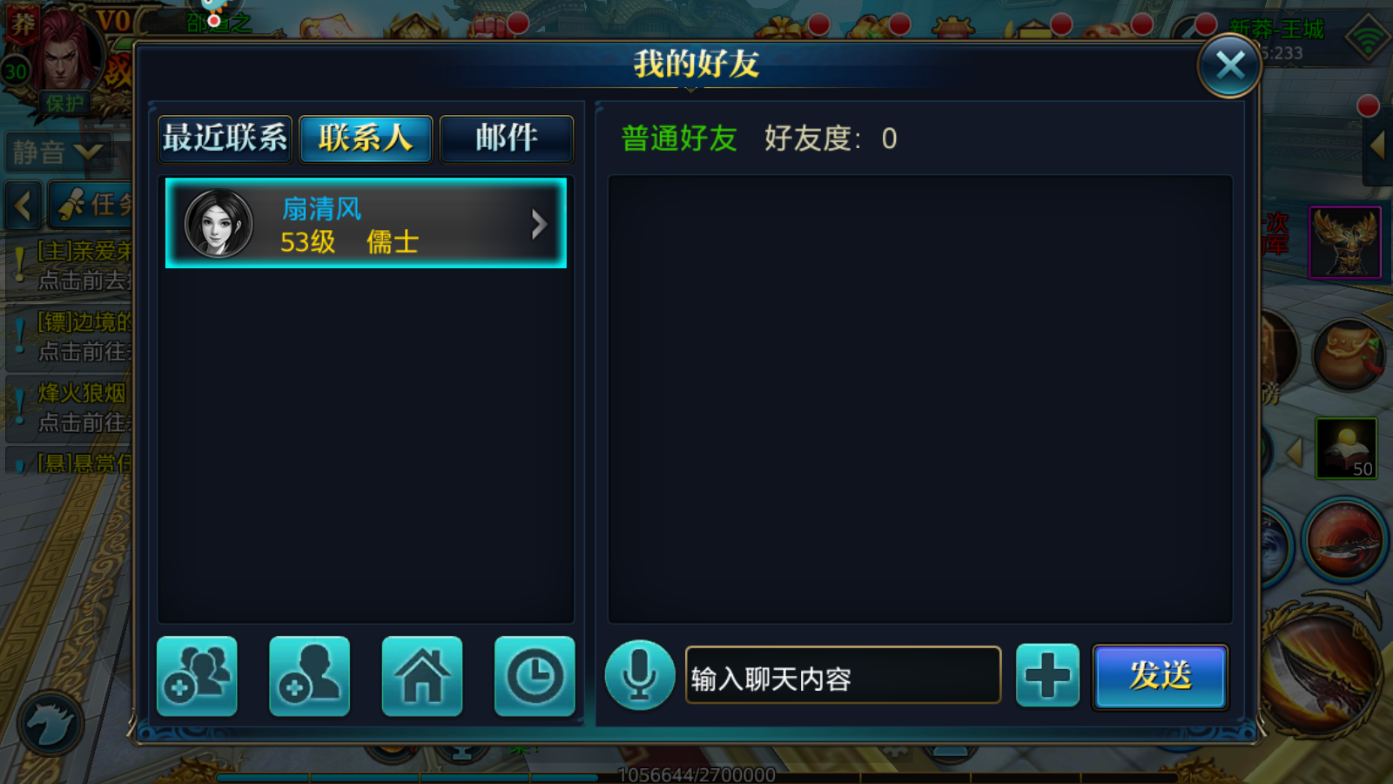Expand the 静音 sound dropdown
Image resolution: width=1393 pixels, height=784 pixels.
(58, 153)
